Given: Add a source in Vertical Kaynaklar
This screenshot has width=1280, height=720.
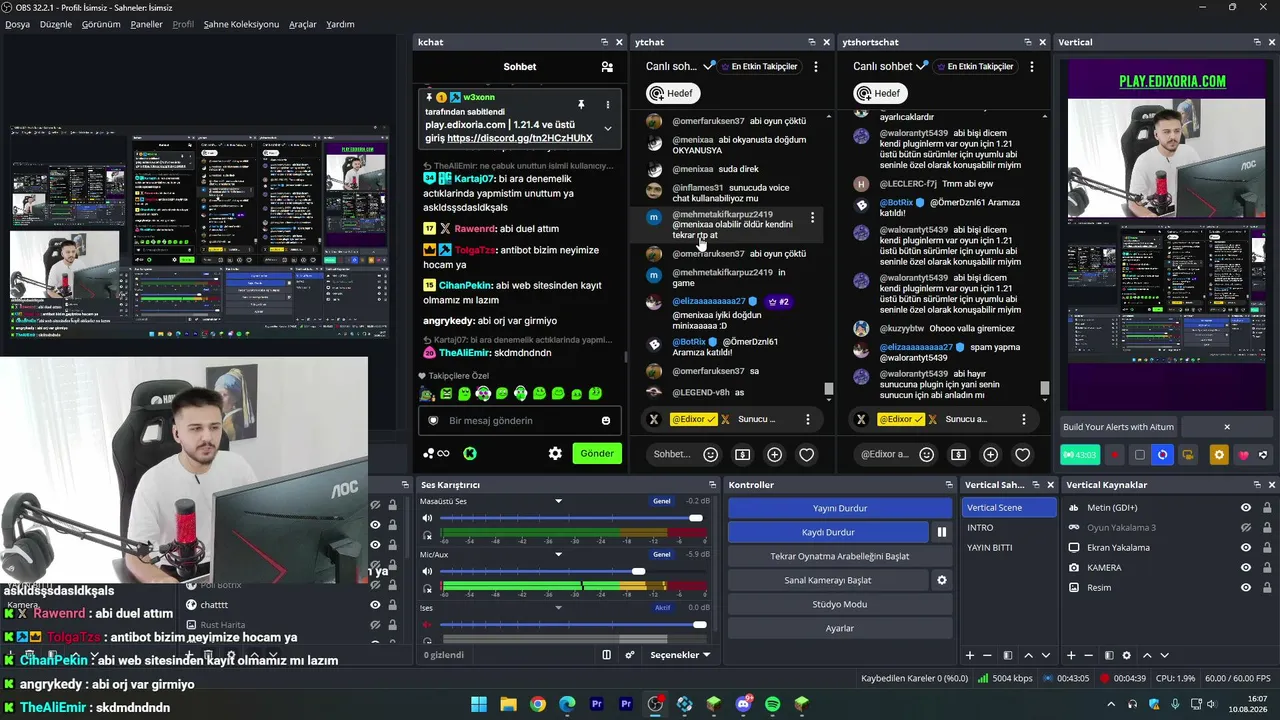Looking at the screenshot, I should coord(1071,655).
